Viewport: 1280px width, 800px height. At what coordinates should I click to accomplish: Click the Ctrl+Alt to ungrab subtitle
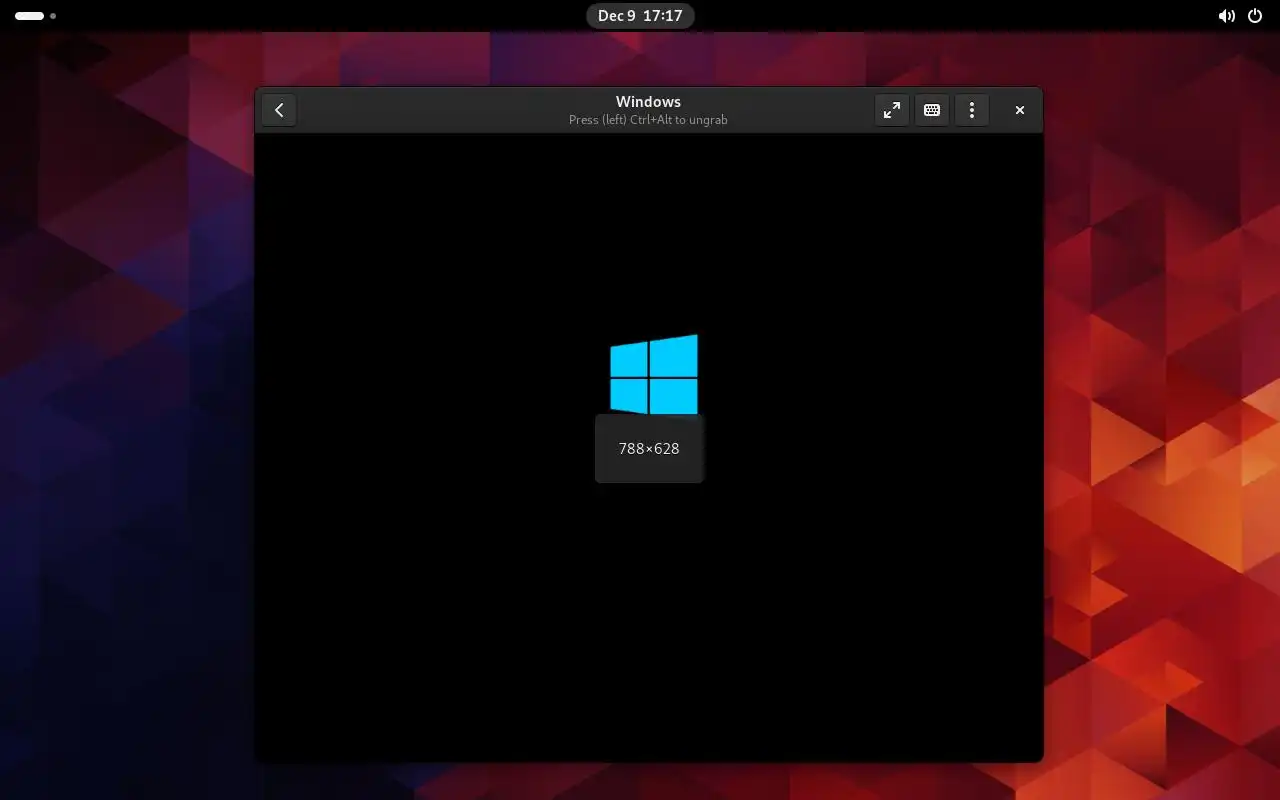click(x=648, y=120)
